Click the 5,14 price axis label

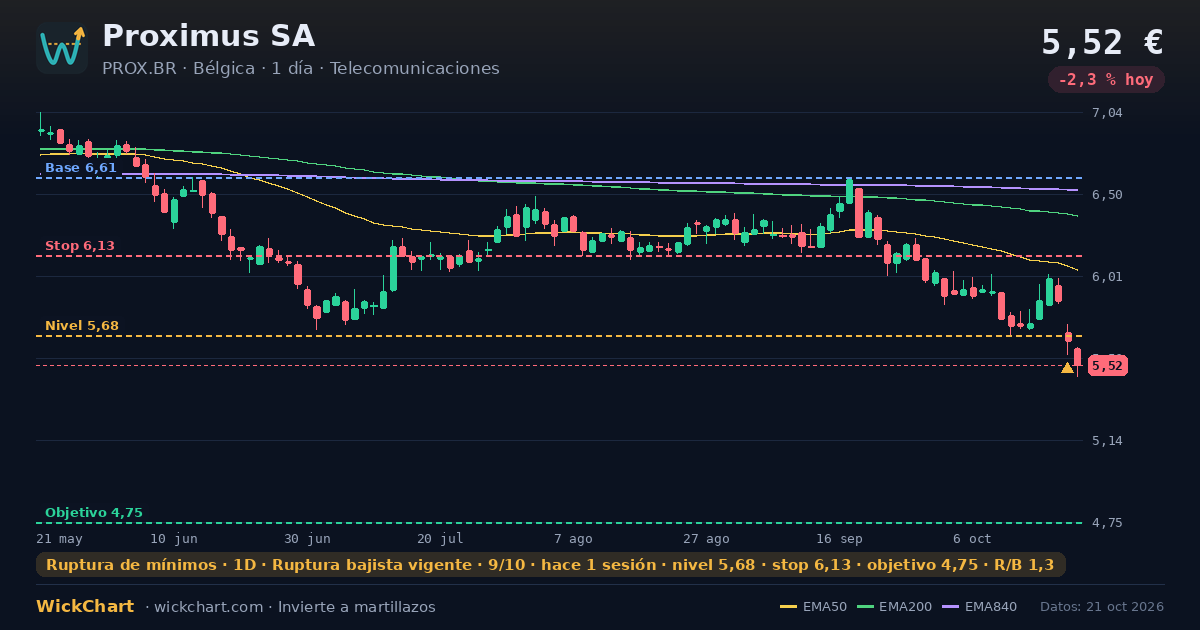(1107, 441)
